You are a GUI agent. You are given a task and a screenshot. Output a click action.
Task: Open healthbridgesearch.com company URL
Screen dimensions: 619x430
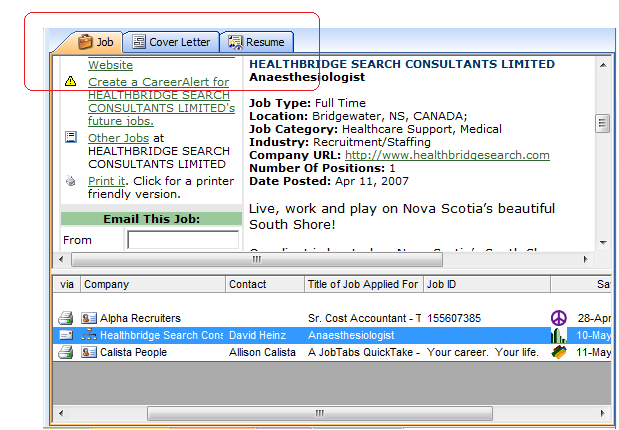pos(447,155)
